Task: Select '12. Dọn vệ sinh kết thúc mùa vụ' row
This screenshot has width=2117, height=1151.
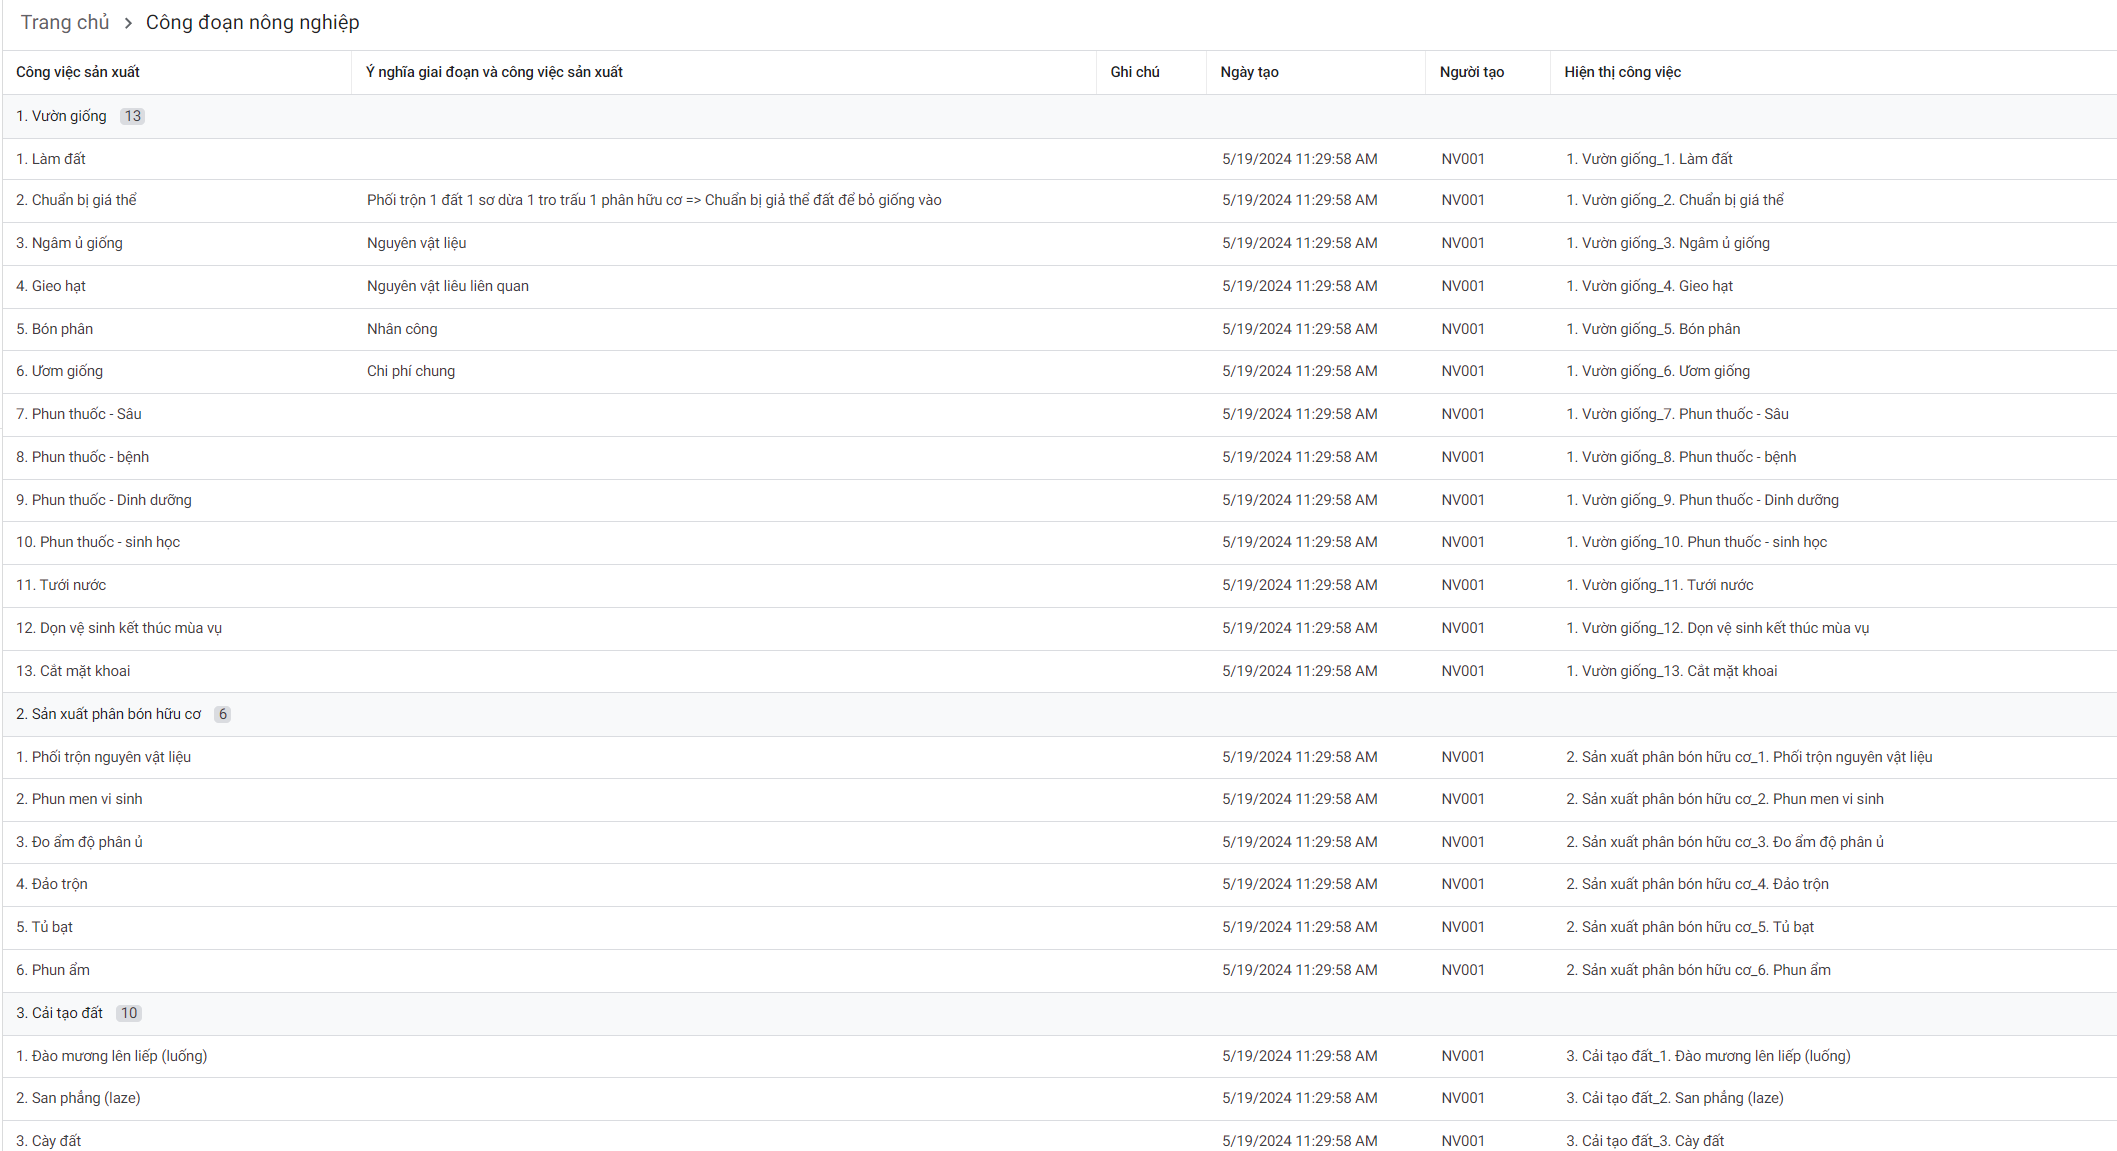Action: (x=119, y=628)
